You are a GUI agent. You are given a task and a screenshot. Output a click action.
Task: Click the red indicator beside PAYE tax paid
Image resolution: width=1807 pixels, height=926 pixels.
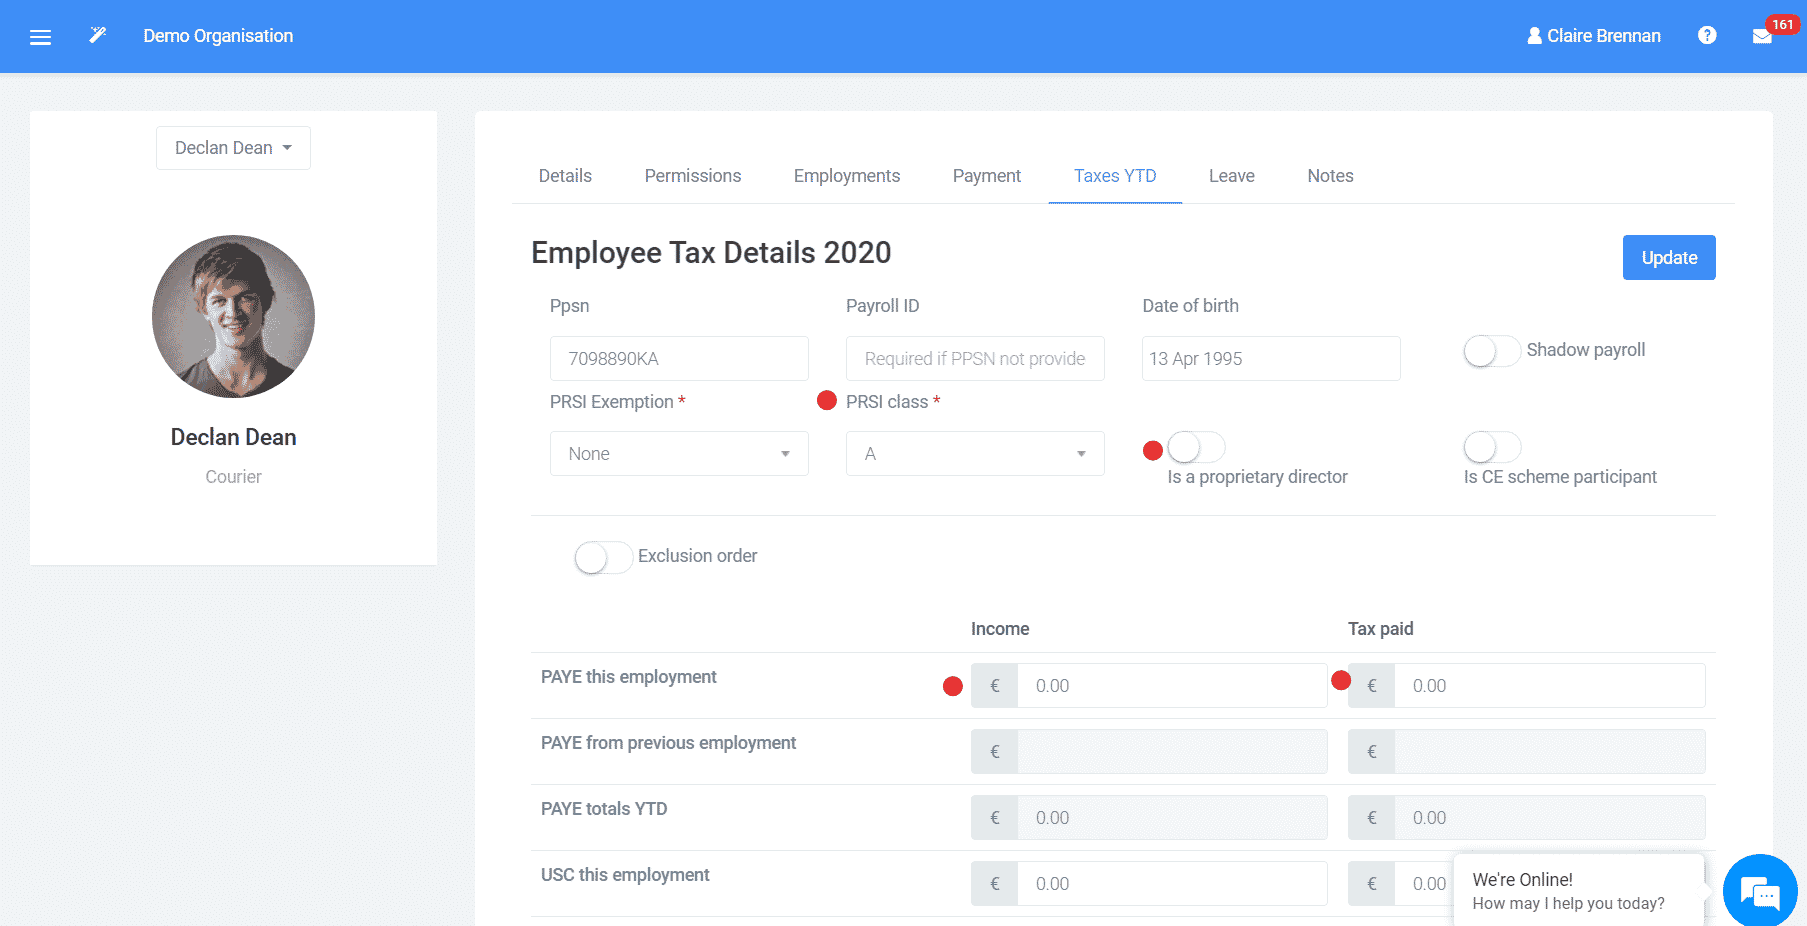click(x=1340, y=681)
